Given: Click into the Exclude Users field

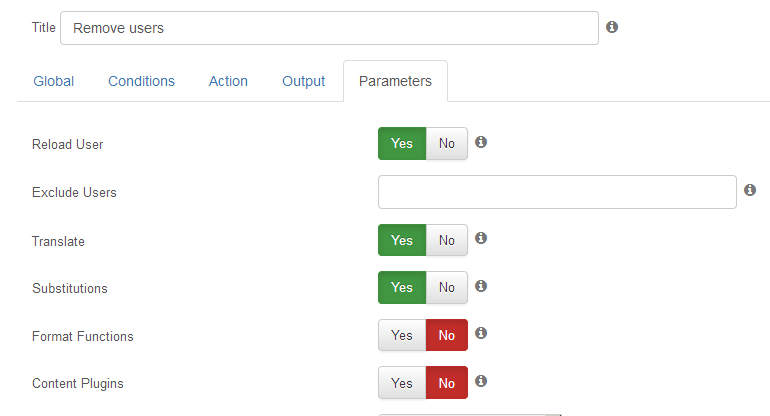Looking at the screenshot, I should (x=557, y=192).
